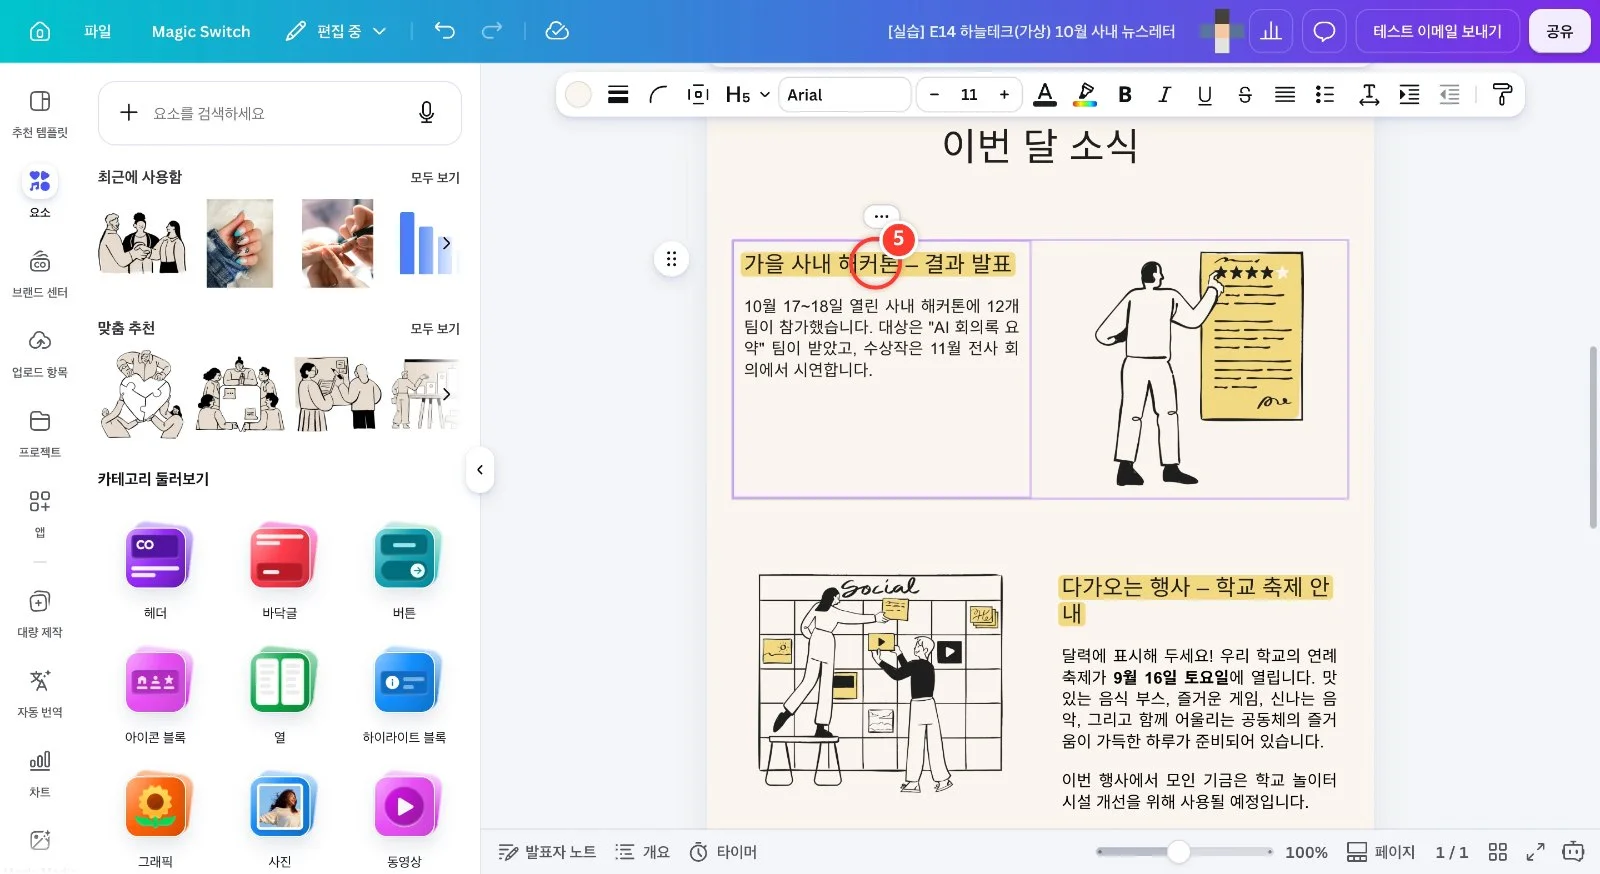This screenshot has width=1600, height=874.
Task: Open the three-dot menu above the selected block
Action: coord(881,215)
